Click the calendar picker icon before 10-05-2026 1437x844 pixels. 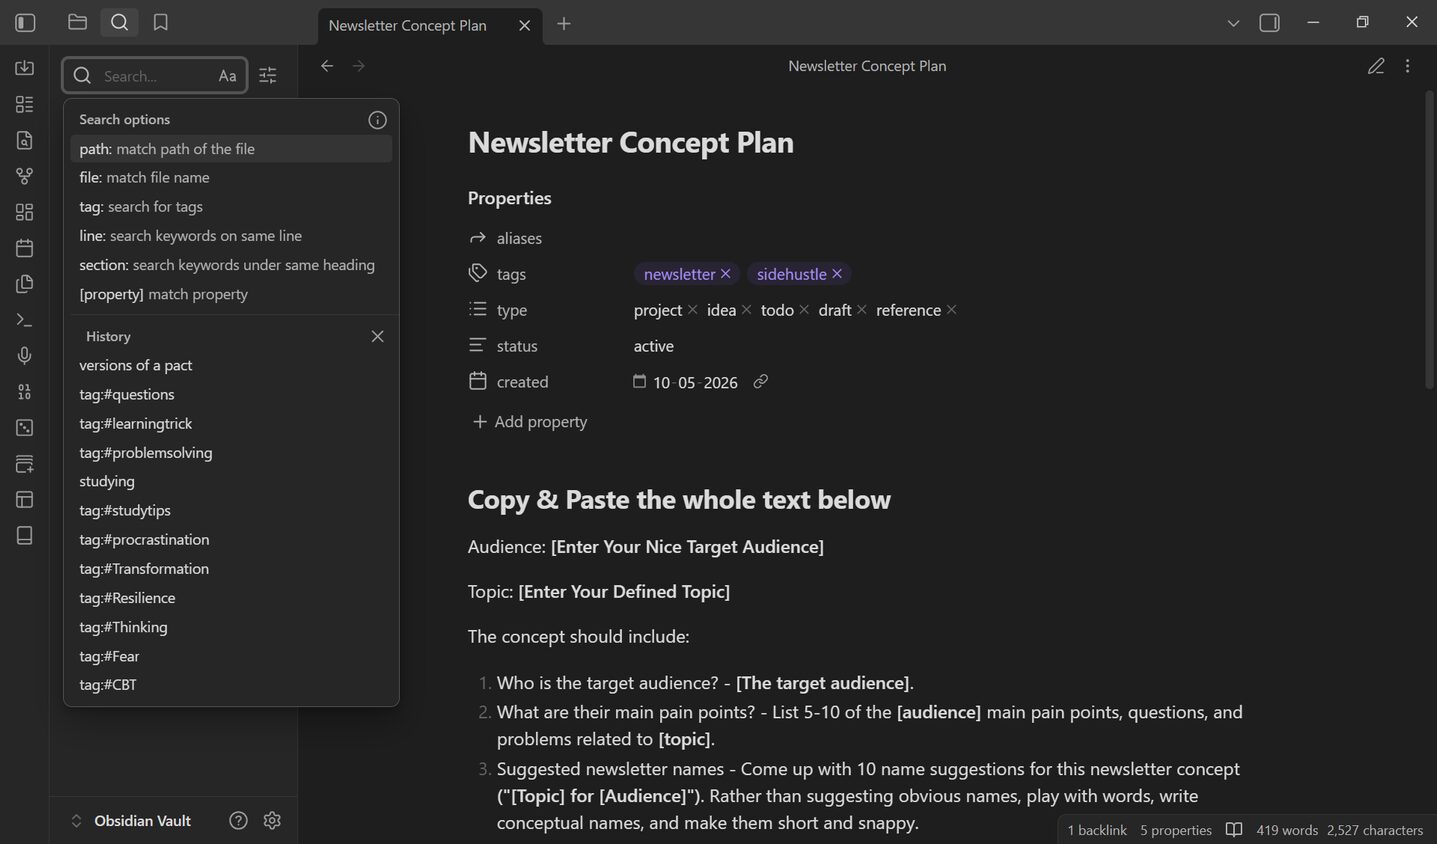(x=640, y=382)
